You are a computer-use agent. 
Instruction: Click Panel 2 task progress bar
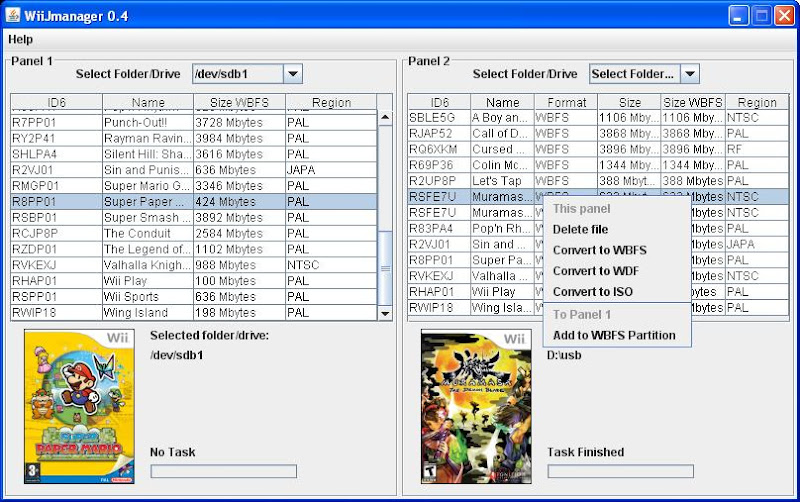point(620,471)
